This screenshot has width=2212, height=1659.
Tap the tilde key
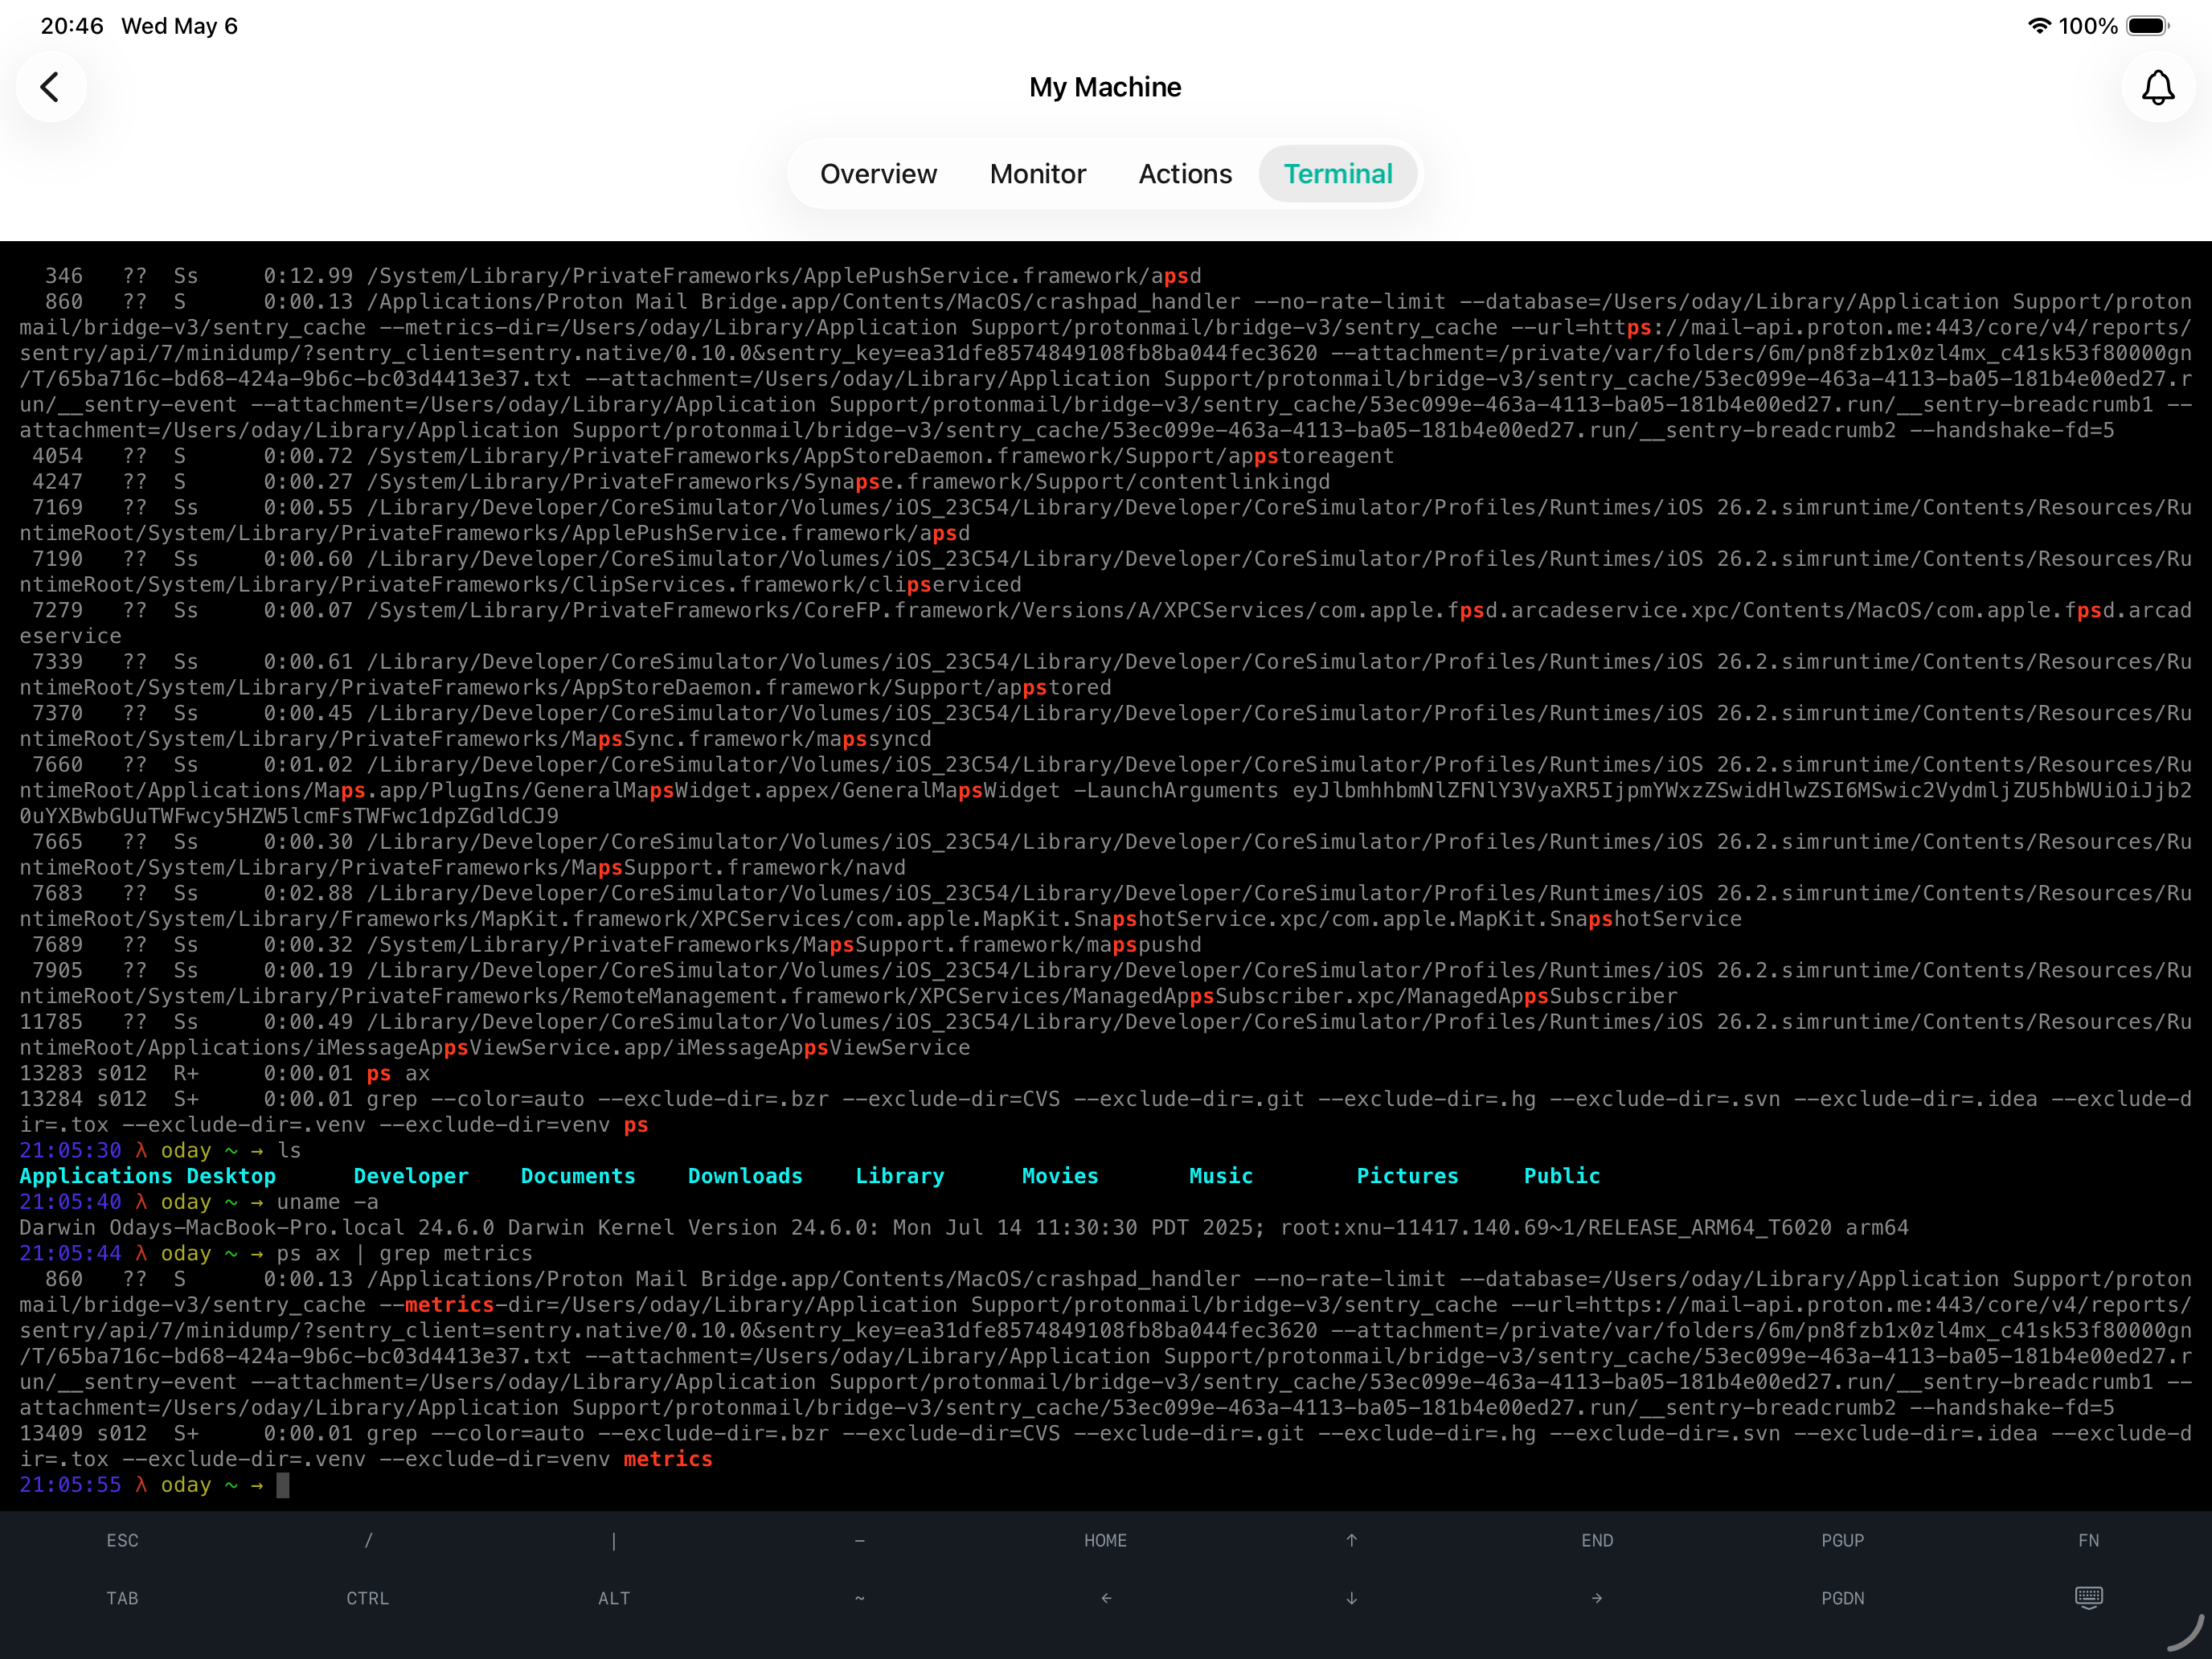(859, 1599)
